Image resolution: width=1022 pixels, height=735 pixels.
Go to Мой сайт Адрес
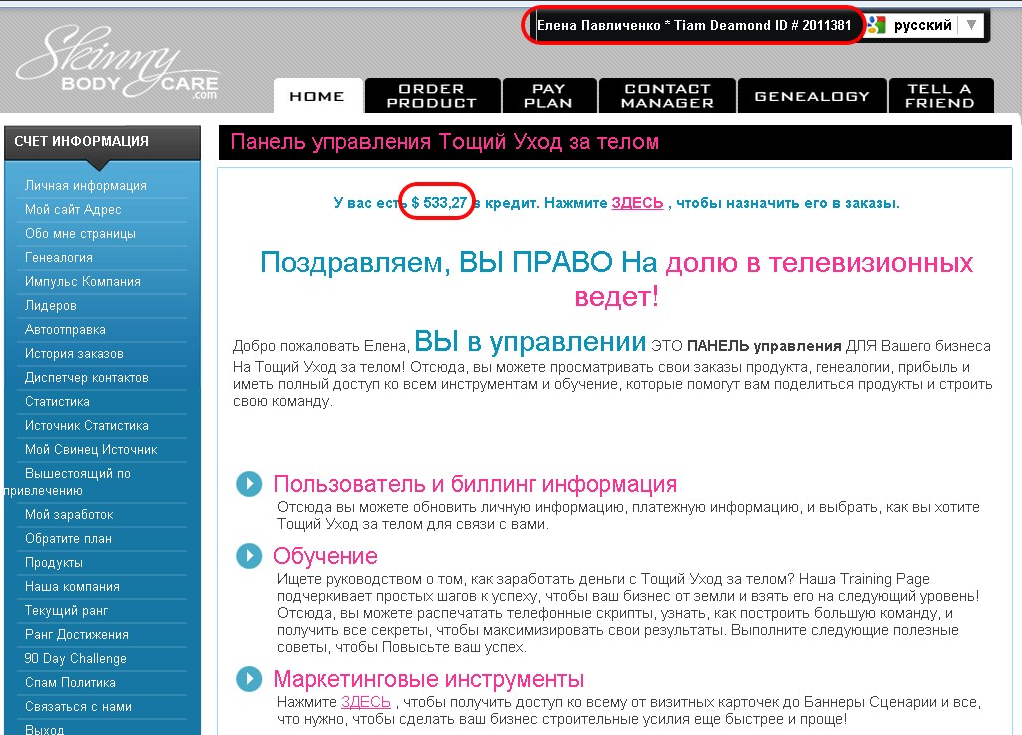(x=73, y=210)
